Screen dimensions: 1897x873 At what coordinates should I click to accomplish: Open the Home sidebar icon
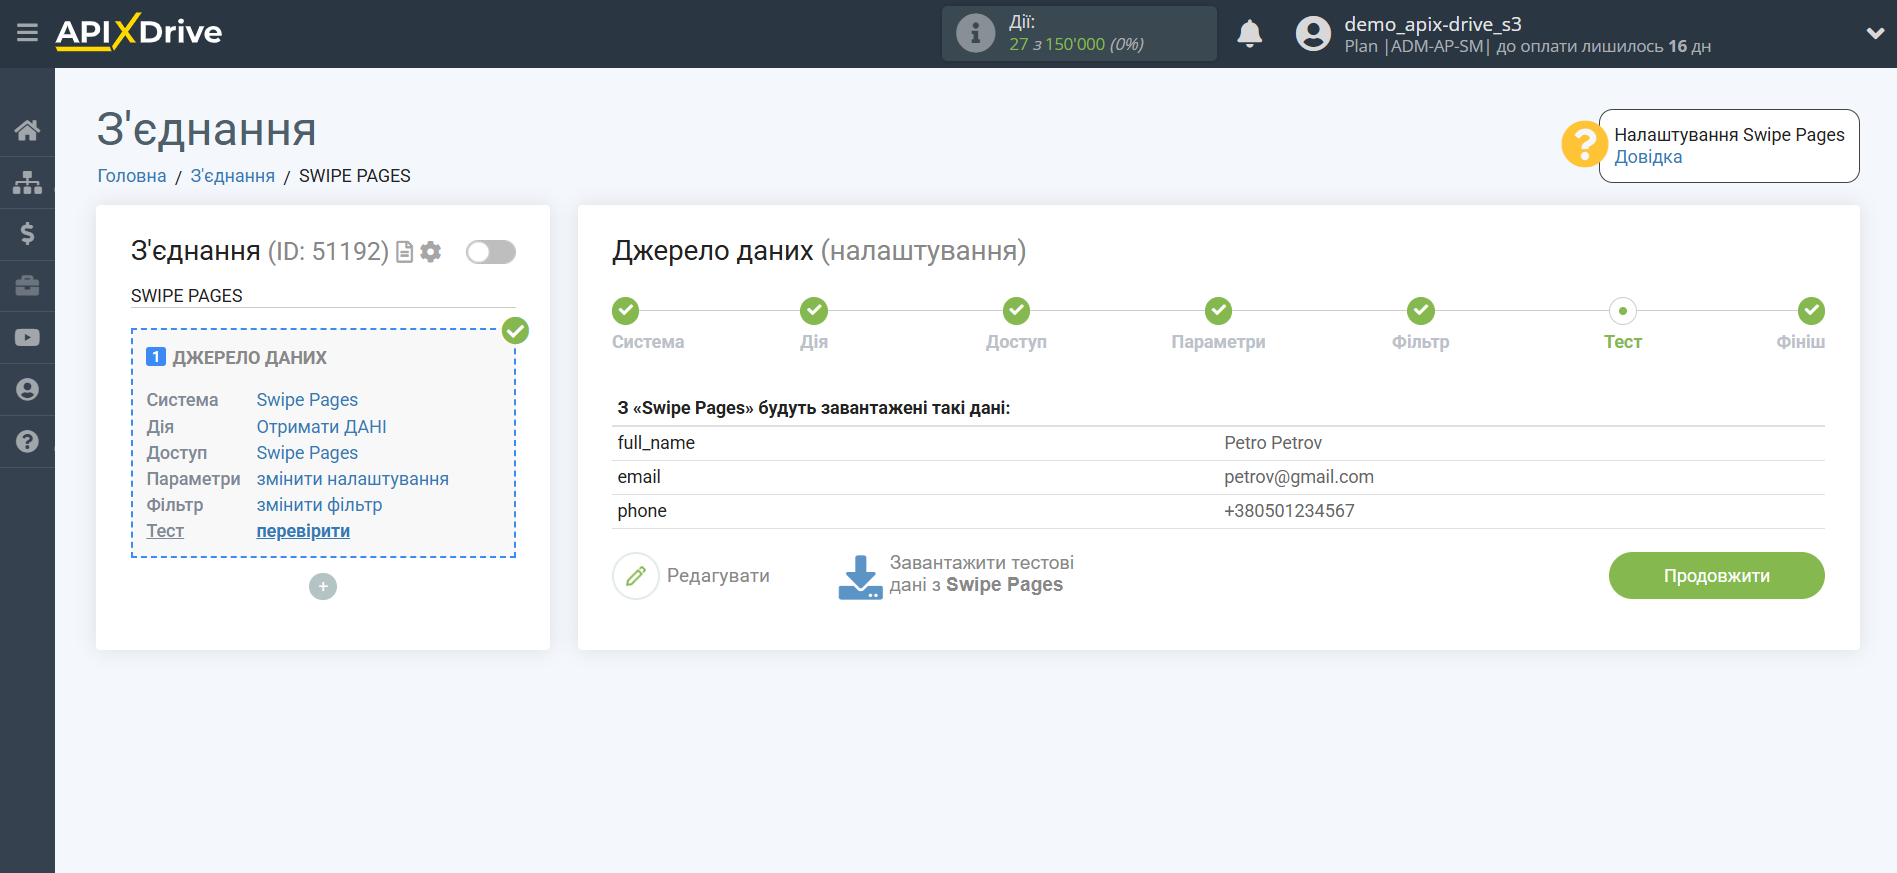point(27,130)
